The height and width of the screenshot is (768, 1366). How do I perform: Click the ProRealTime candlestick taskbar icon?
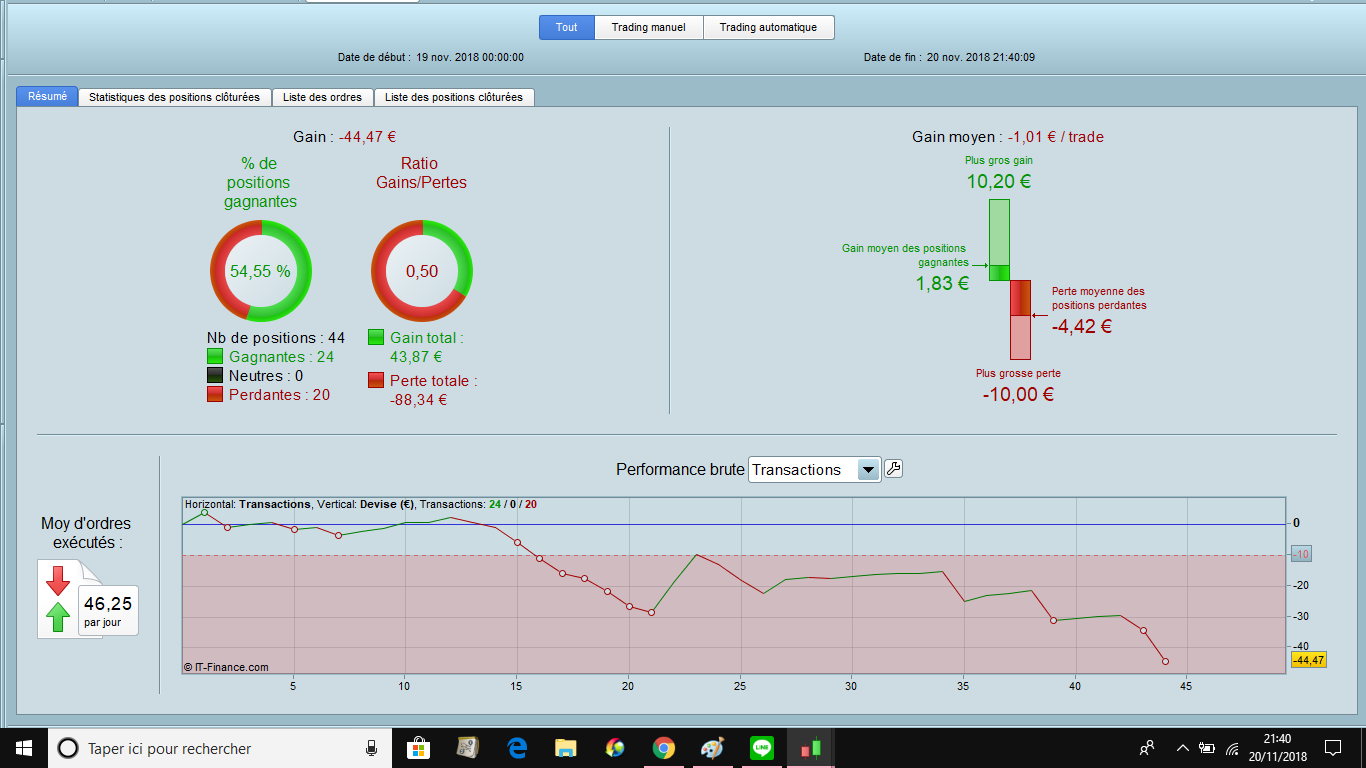(x=810, y=748)
